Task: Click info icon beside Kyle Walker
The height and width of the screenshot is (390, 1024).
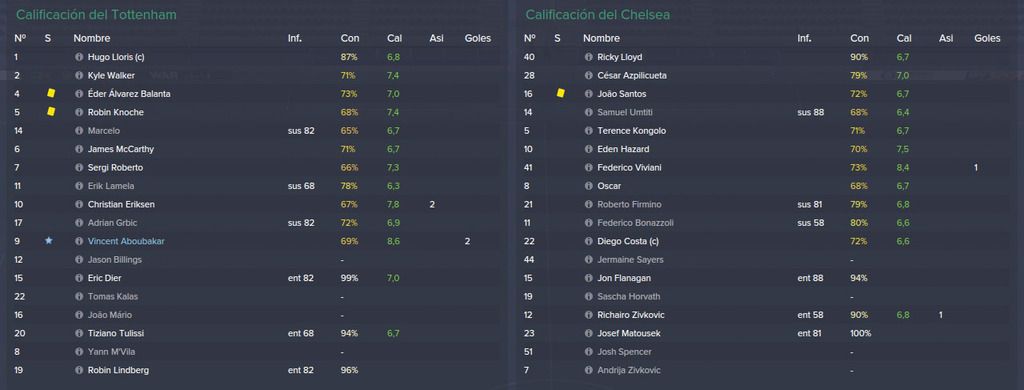Action: coord(79,76)
